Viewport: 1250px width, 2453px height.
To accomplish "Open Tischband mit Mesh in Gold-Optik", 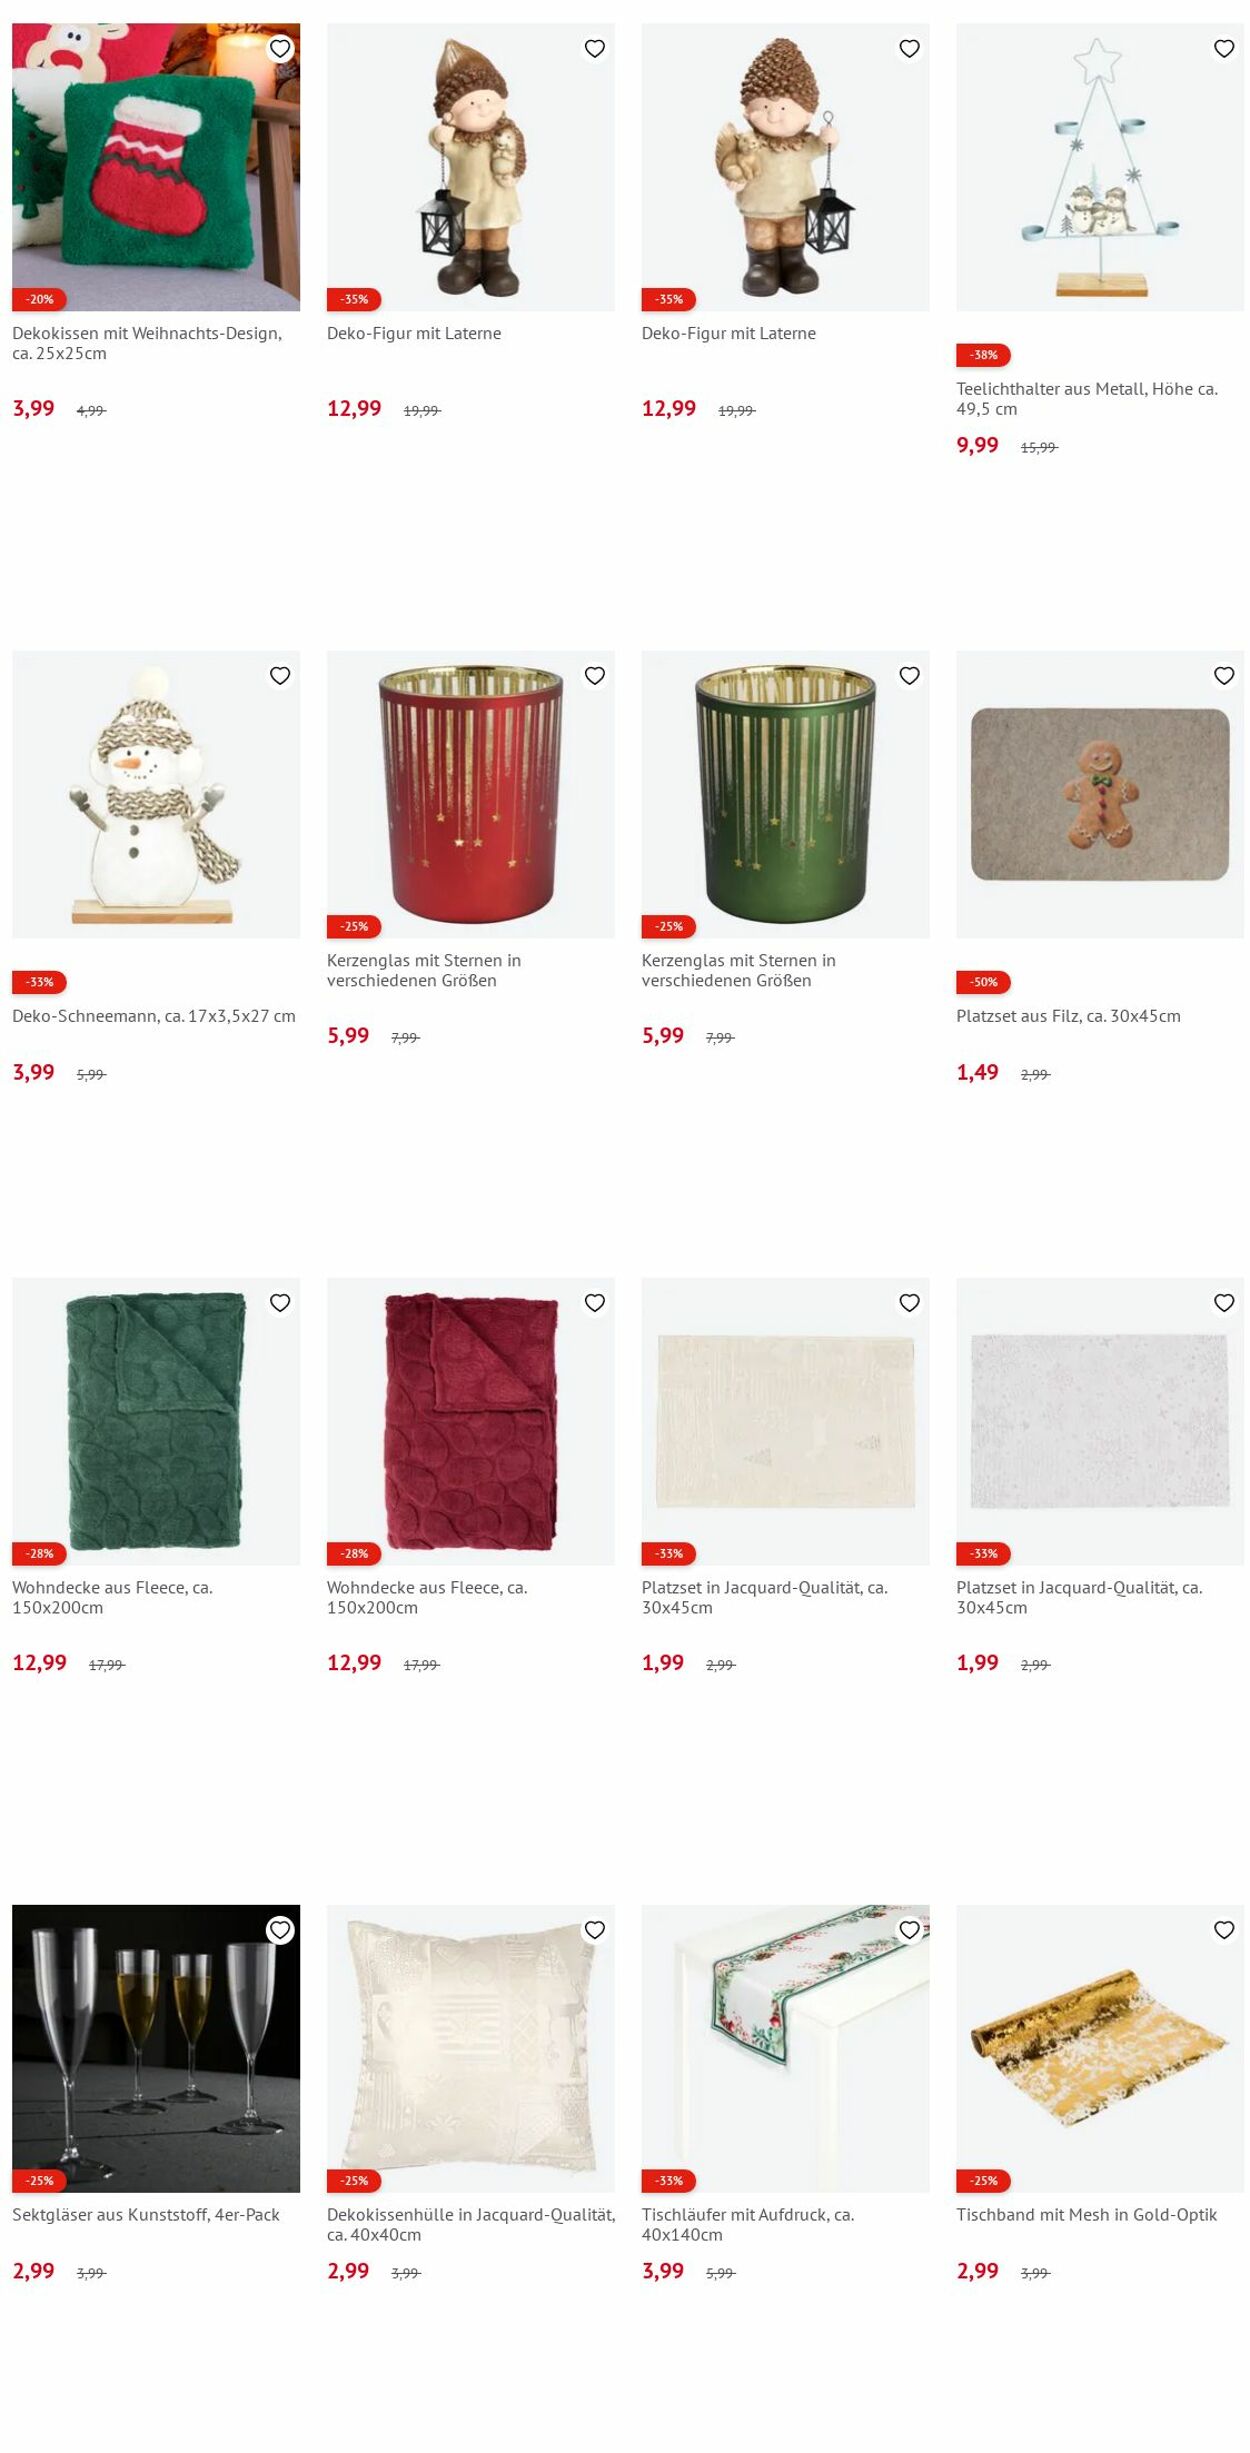I will [x=1087, y=2214].
